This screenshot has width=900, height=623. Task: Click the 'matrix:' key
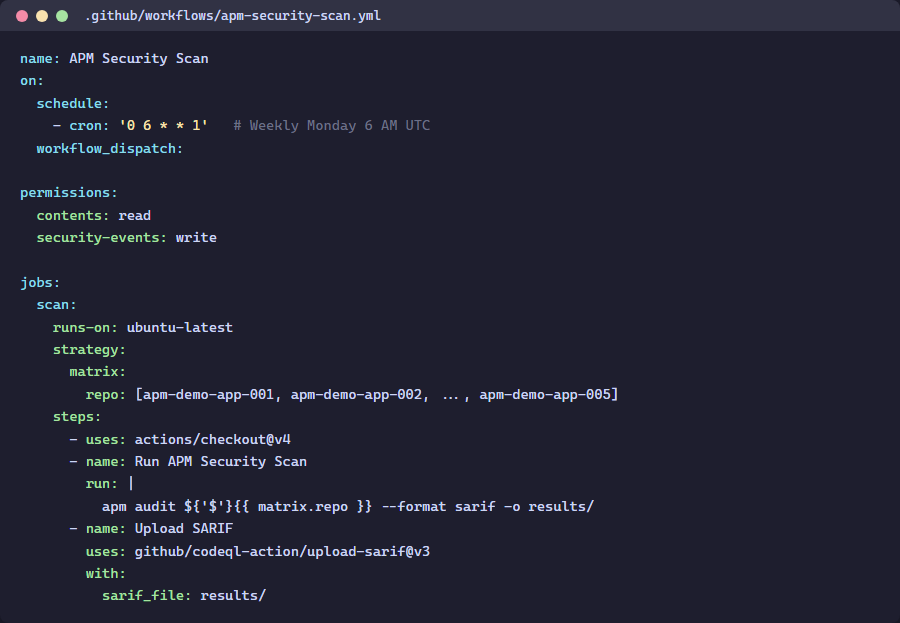97,372
